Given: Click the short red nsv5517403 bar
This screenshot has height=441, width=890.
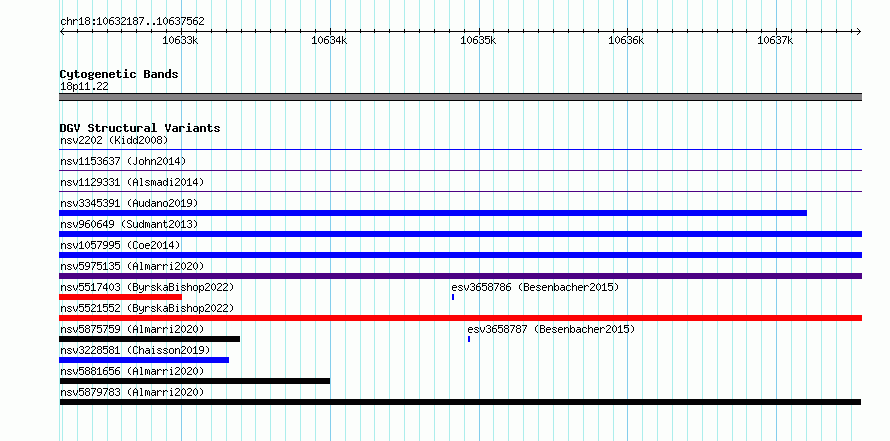Looking at the screenshot, I should (x=120, y=297).
